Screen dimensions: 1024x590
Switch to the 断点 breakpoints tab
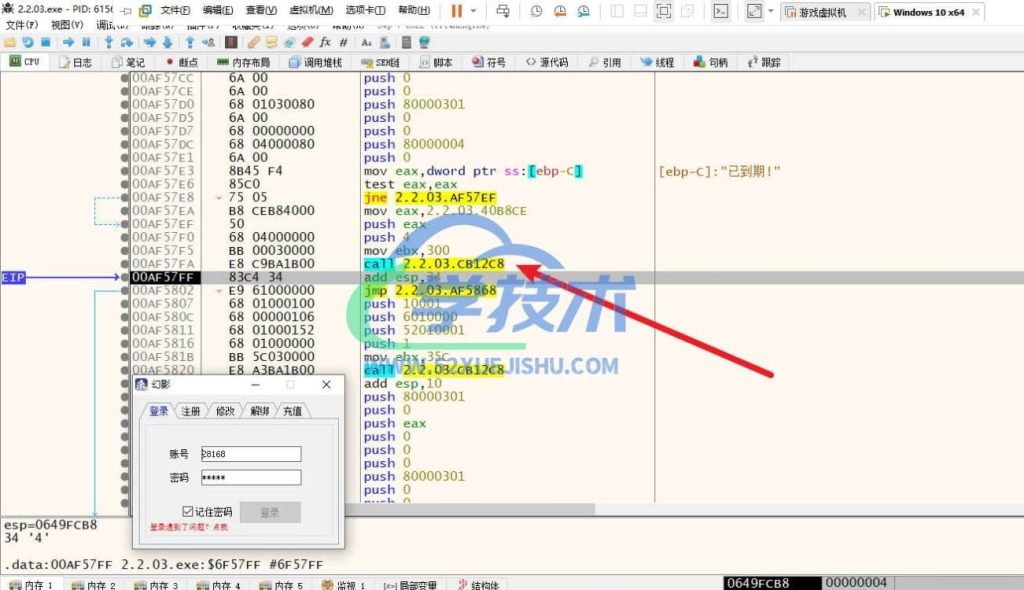[182, 62]
